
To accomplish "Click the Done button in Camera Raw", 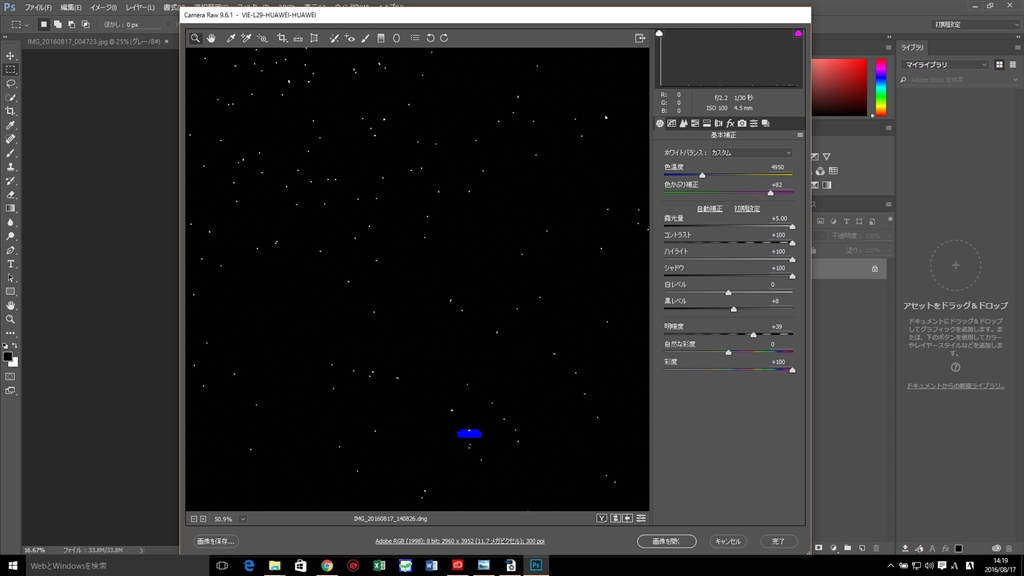I will pyautogui.click(x=778, y=541).
